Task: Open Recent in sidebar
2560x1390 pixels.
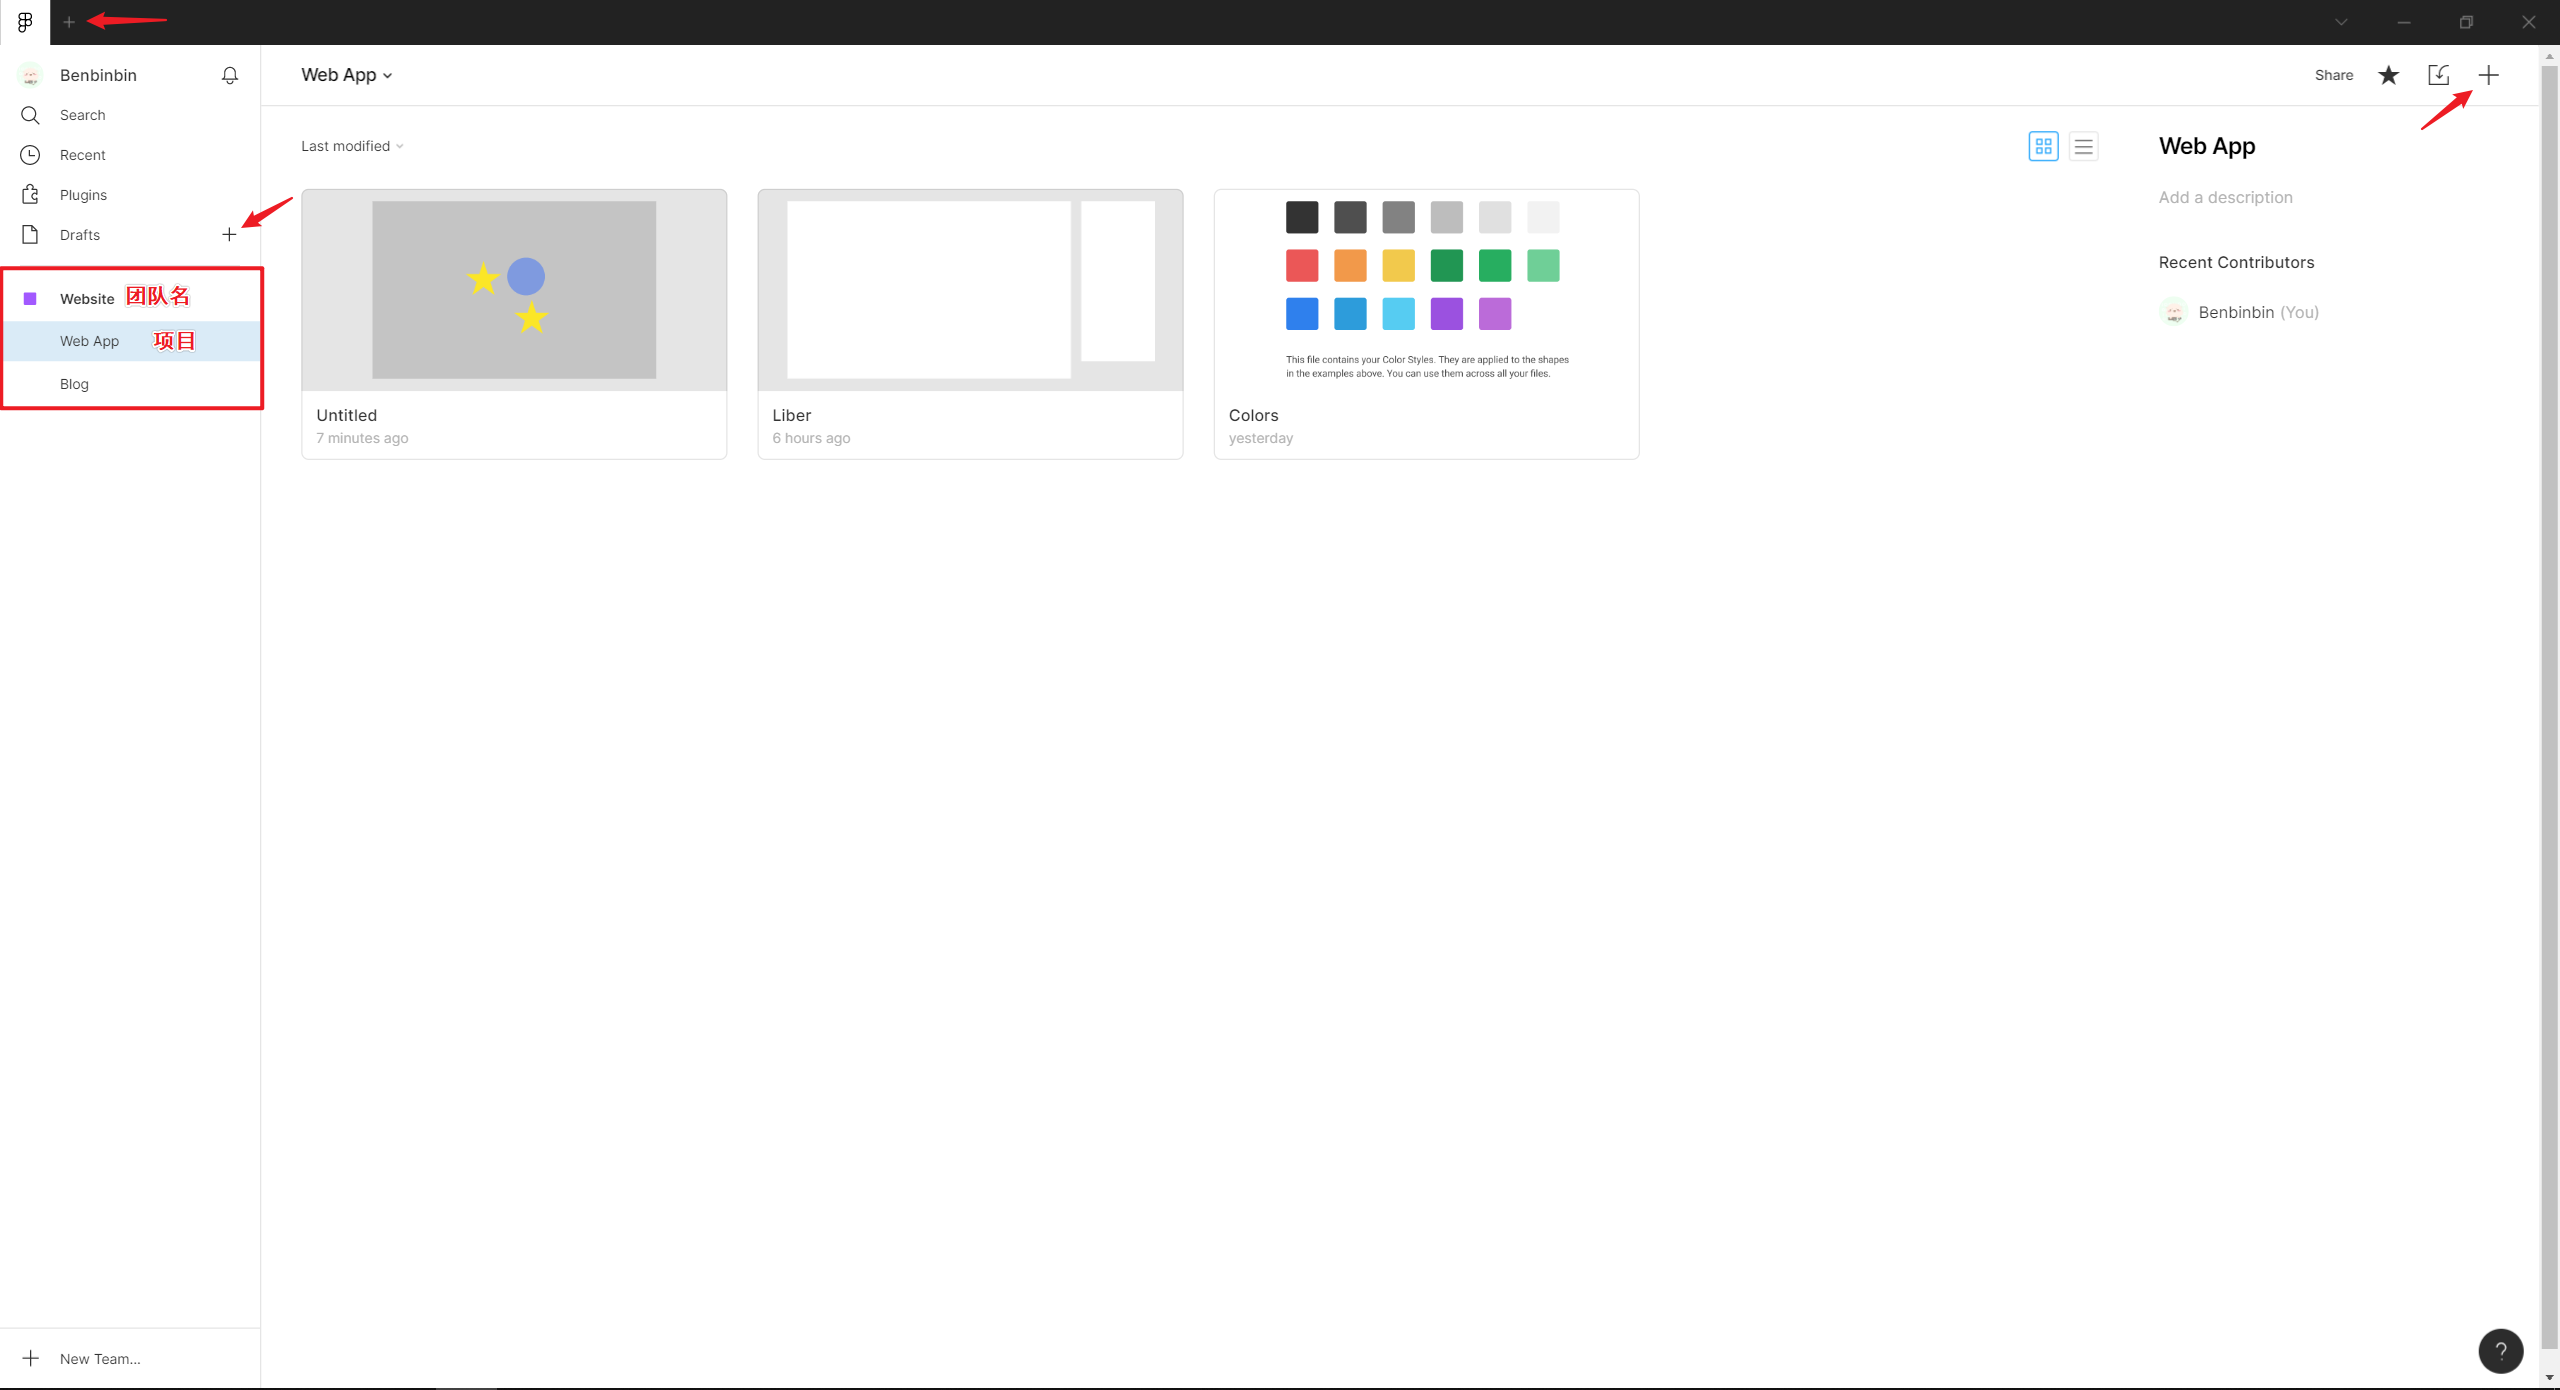Action: tap(82, 155)
